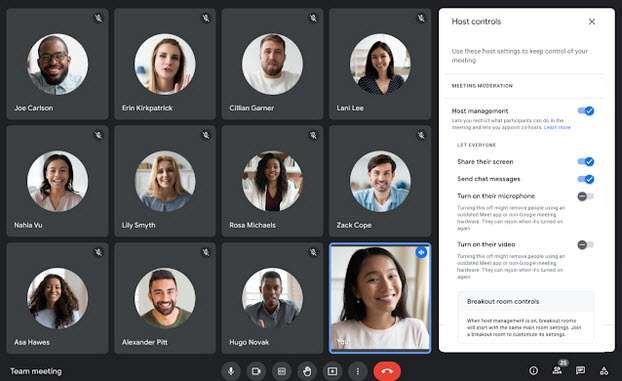Select Nahla Vu's avatar

pyautogui.click(x=58, y=181)
